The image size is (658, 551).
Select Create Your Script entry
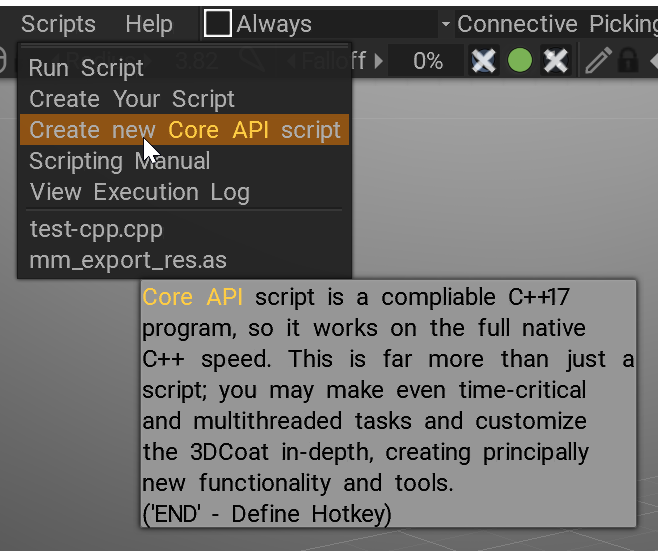point(184,99)
